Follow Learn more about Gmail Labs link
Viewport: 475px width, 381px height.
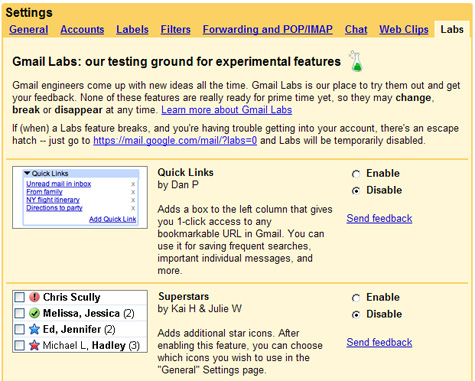(x=227, y=110)
